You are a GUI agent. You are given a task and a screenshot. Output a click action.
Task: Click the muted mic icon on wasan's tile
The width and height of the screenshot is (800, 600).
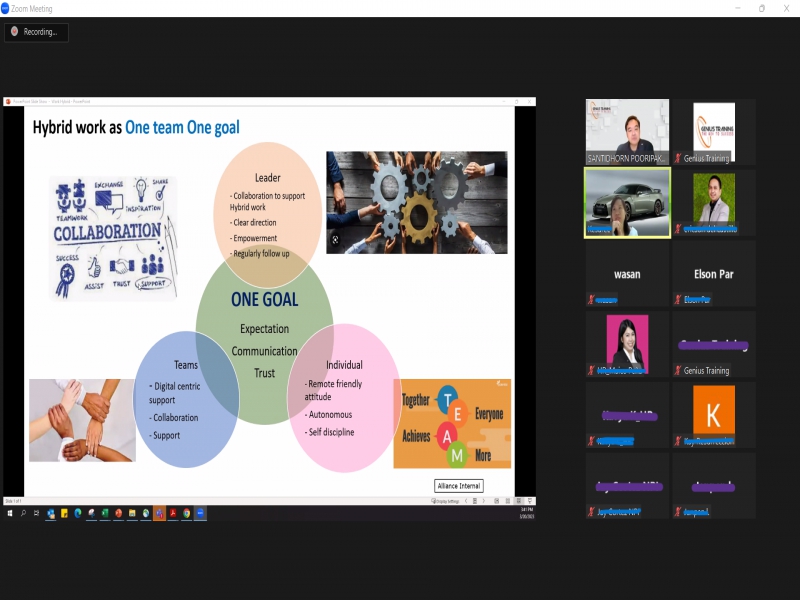click(x=591, y=299)
